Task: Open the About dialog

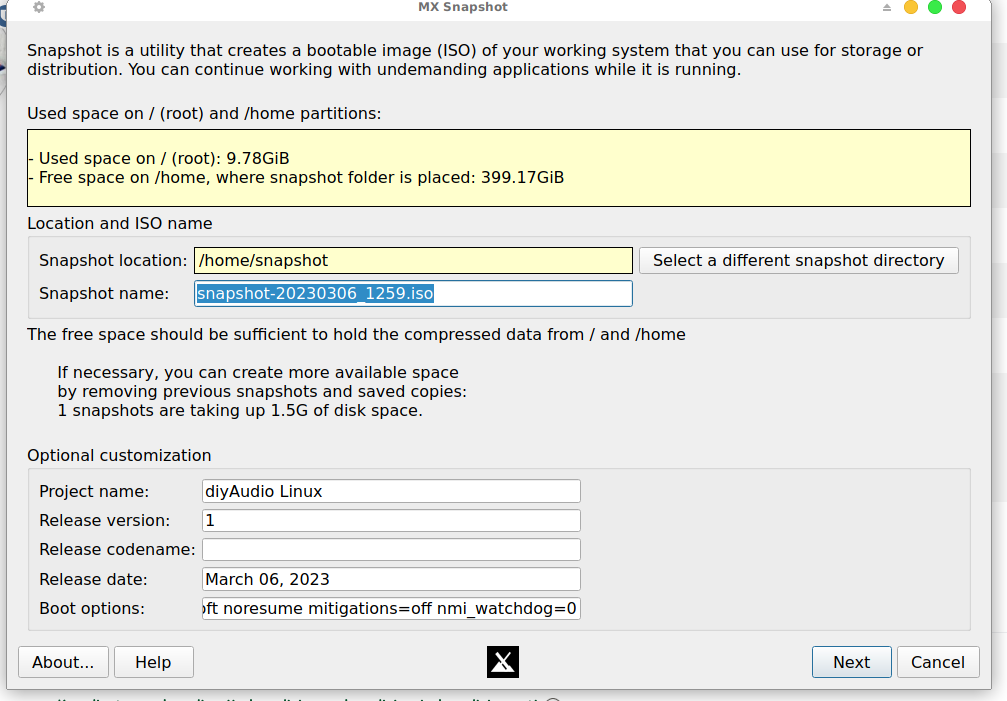Action: click(x=63, y=662)
